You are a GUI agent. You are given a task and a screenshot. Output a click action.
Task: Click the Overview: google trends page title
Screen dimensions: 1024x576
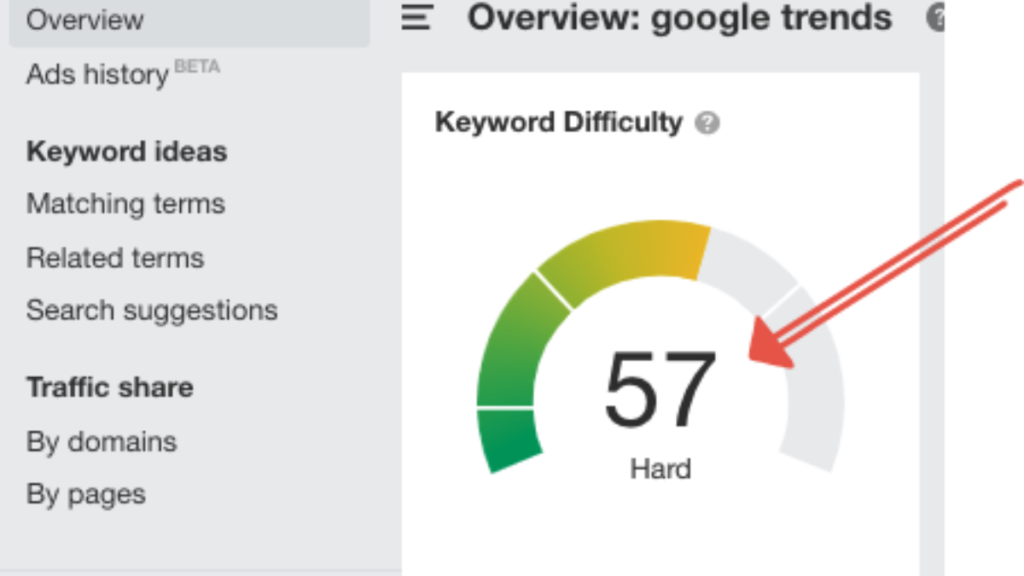point(679,18)
